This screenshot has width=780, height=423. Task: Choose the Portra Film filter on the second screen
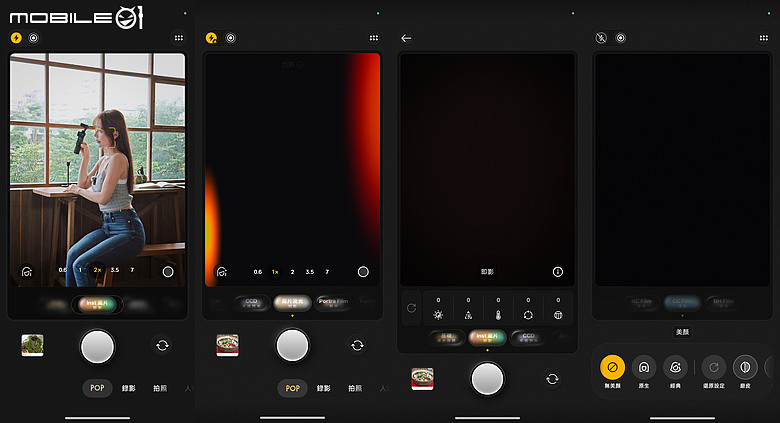[333, 303]
